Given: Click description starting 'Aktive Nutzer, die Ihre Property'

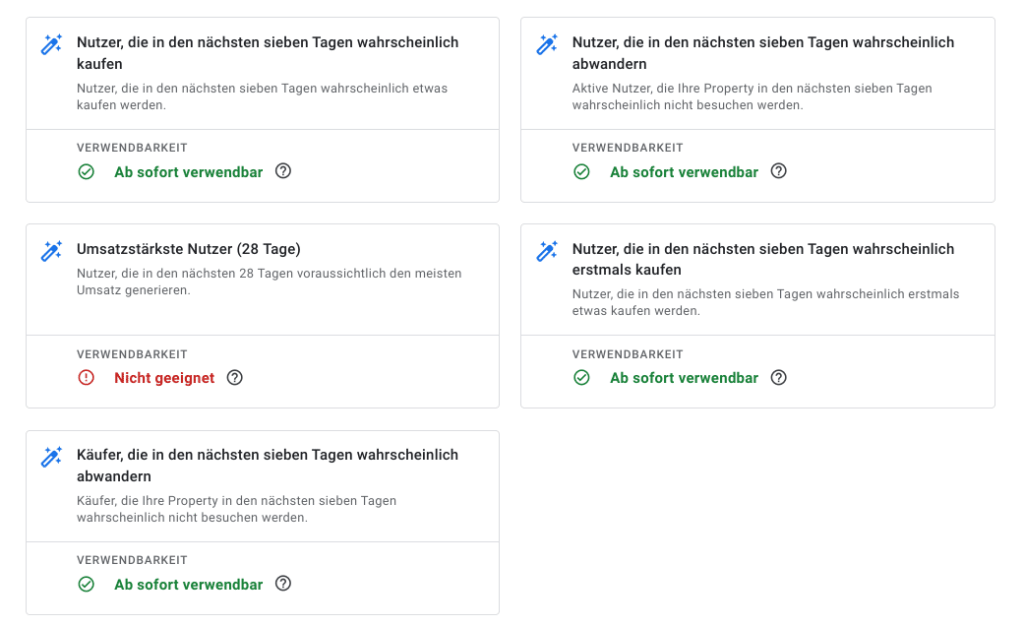Looking at the screenshot, I should [x=751, y=96].
